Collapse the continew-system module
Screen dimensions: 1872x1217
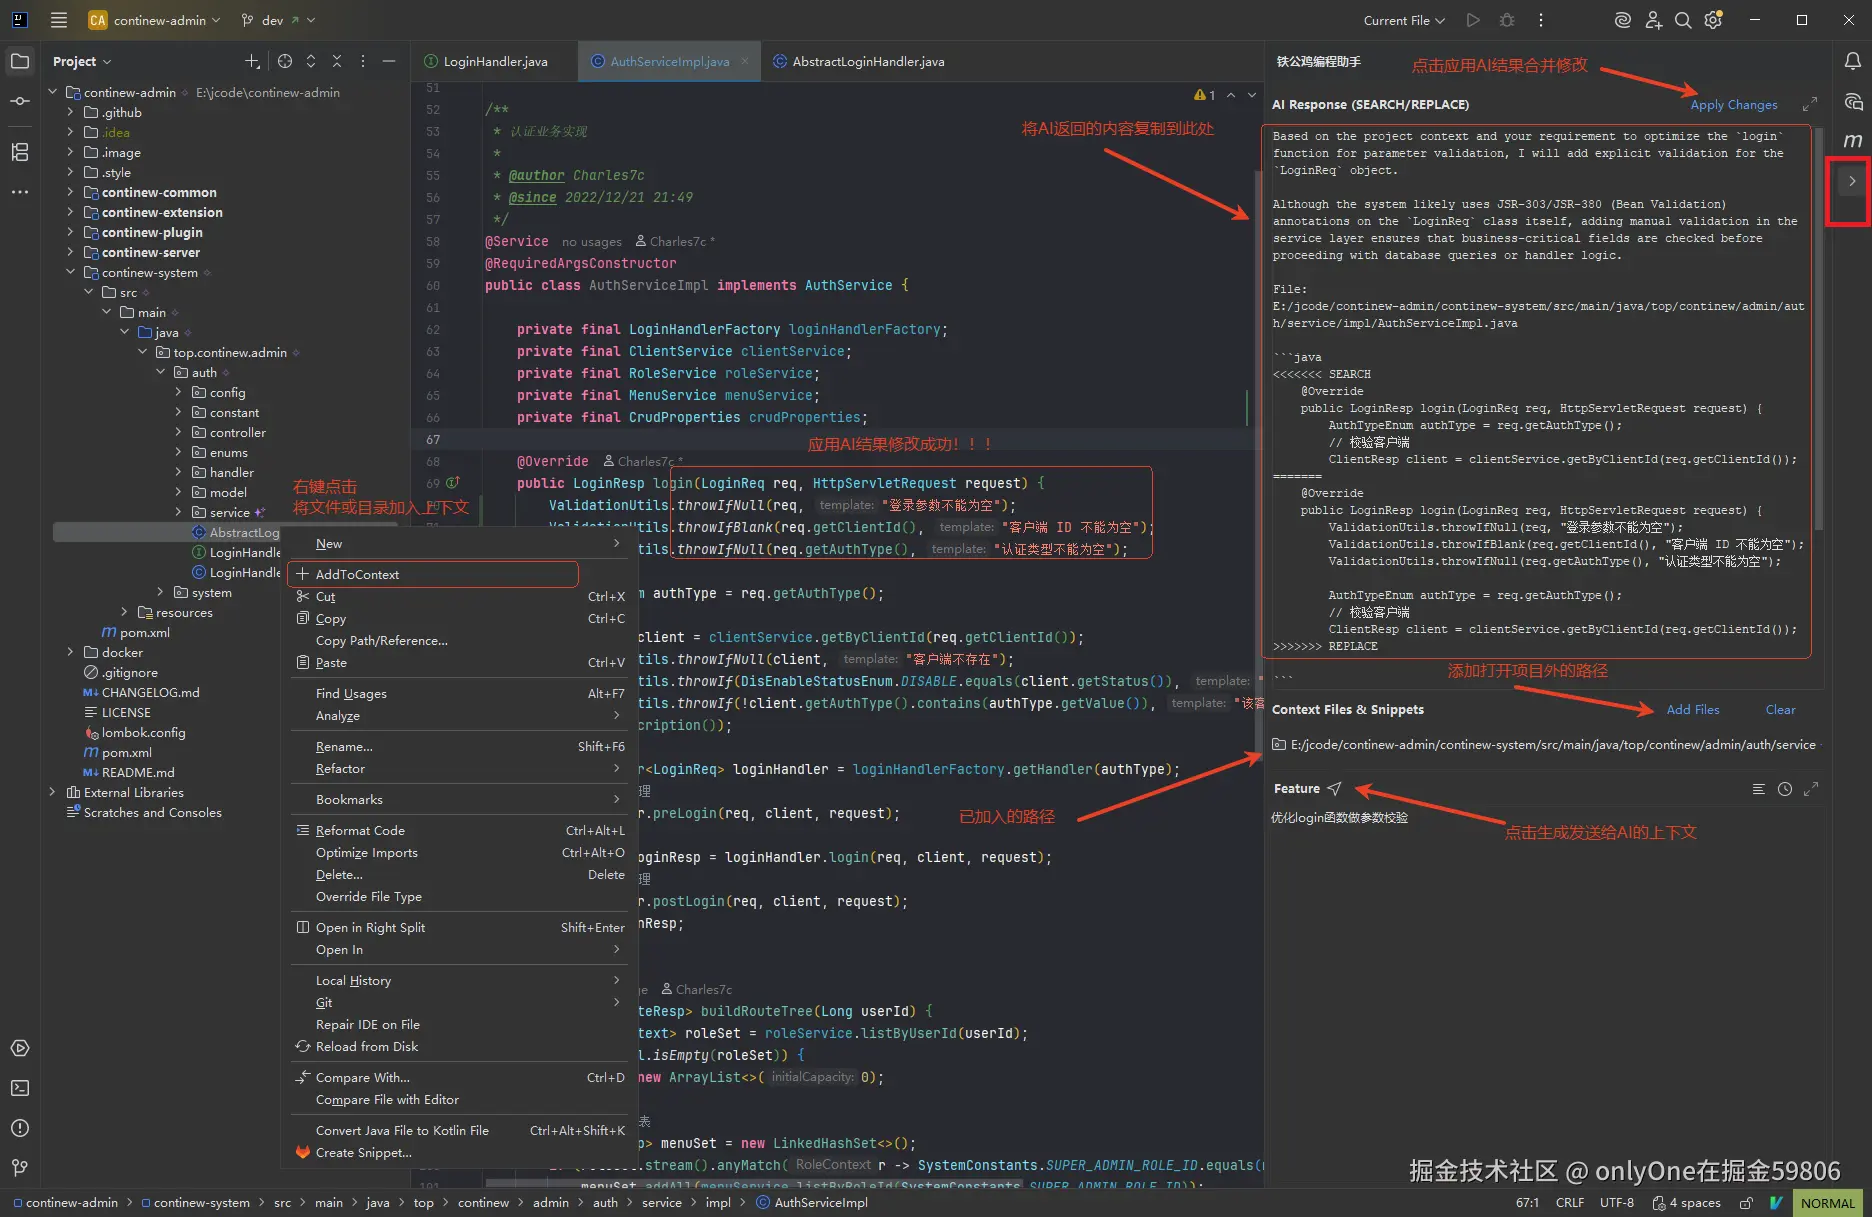pos(70,272)
